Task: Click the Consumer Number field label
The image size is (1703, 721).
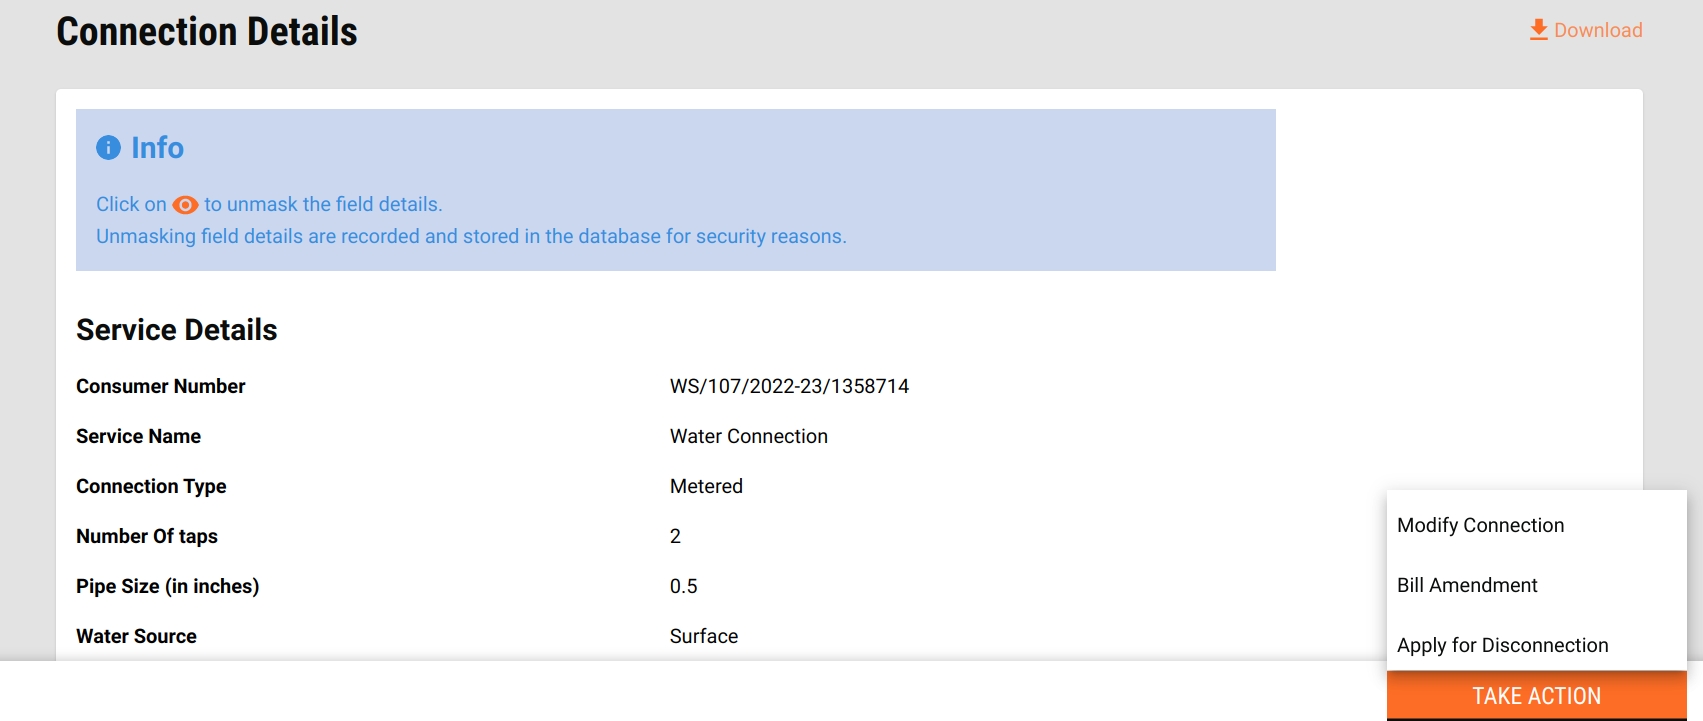Action: coord(161,386)
